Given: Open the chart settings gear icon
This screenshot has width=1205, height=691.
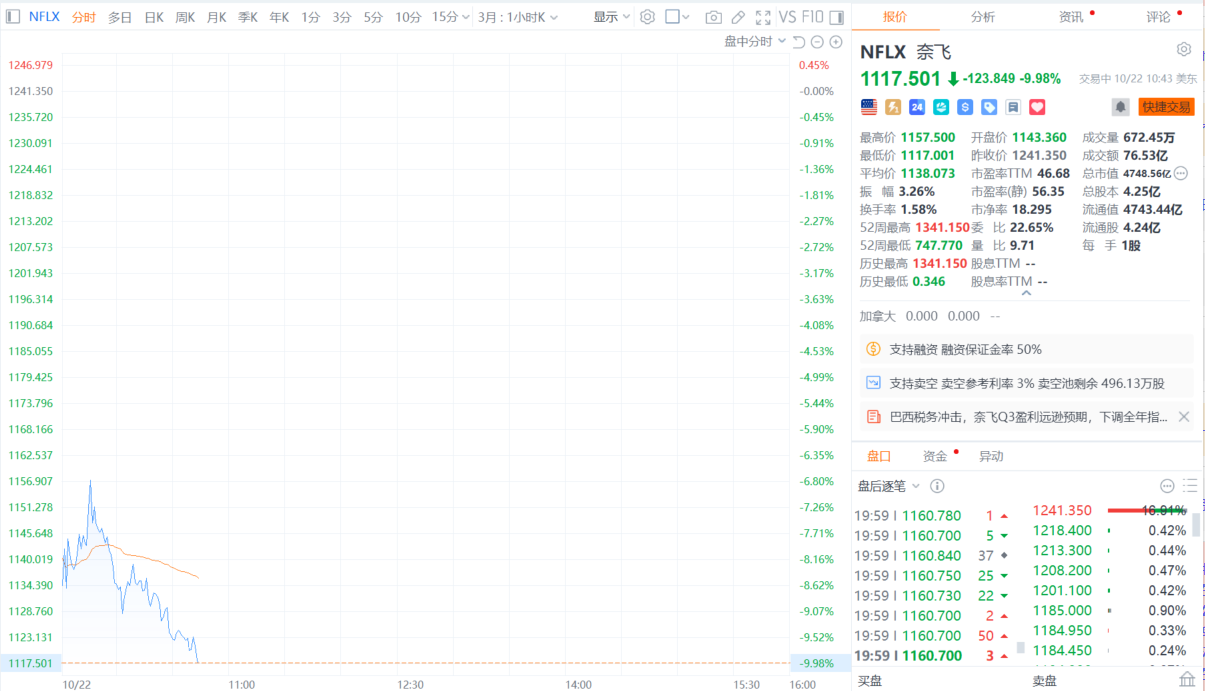Looking at the screenshot, I should pyautogui.click(x=647, y=17).
